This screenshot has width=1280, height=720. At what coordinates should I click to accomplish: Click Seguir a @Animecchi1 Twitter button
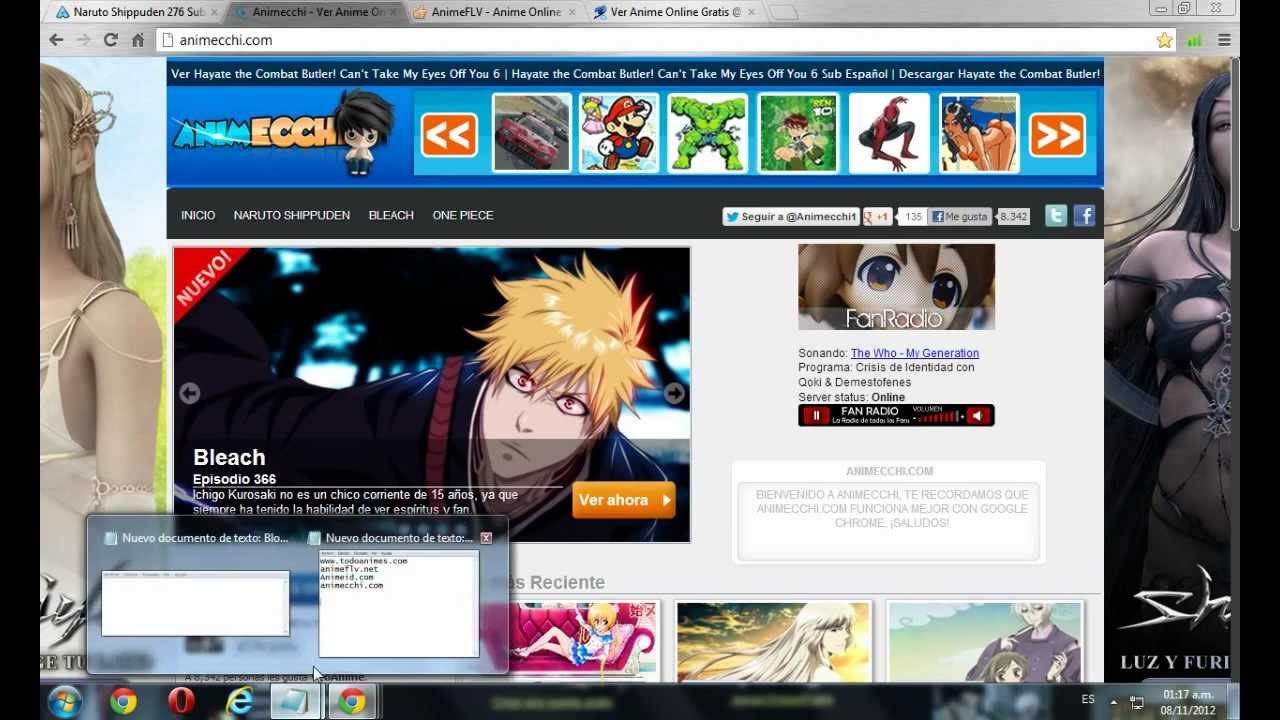(791, 216)
